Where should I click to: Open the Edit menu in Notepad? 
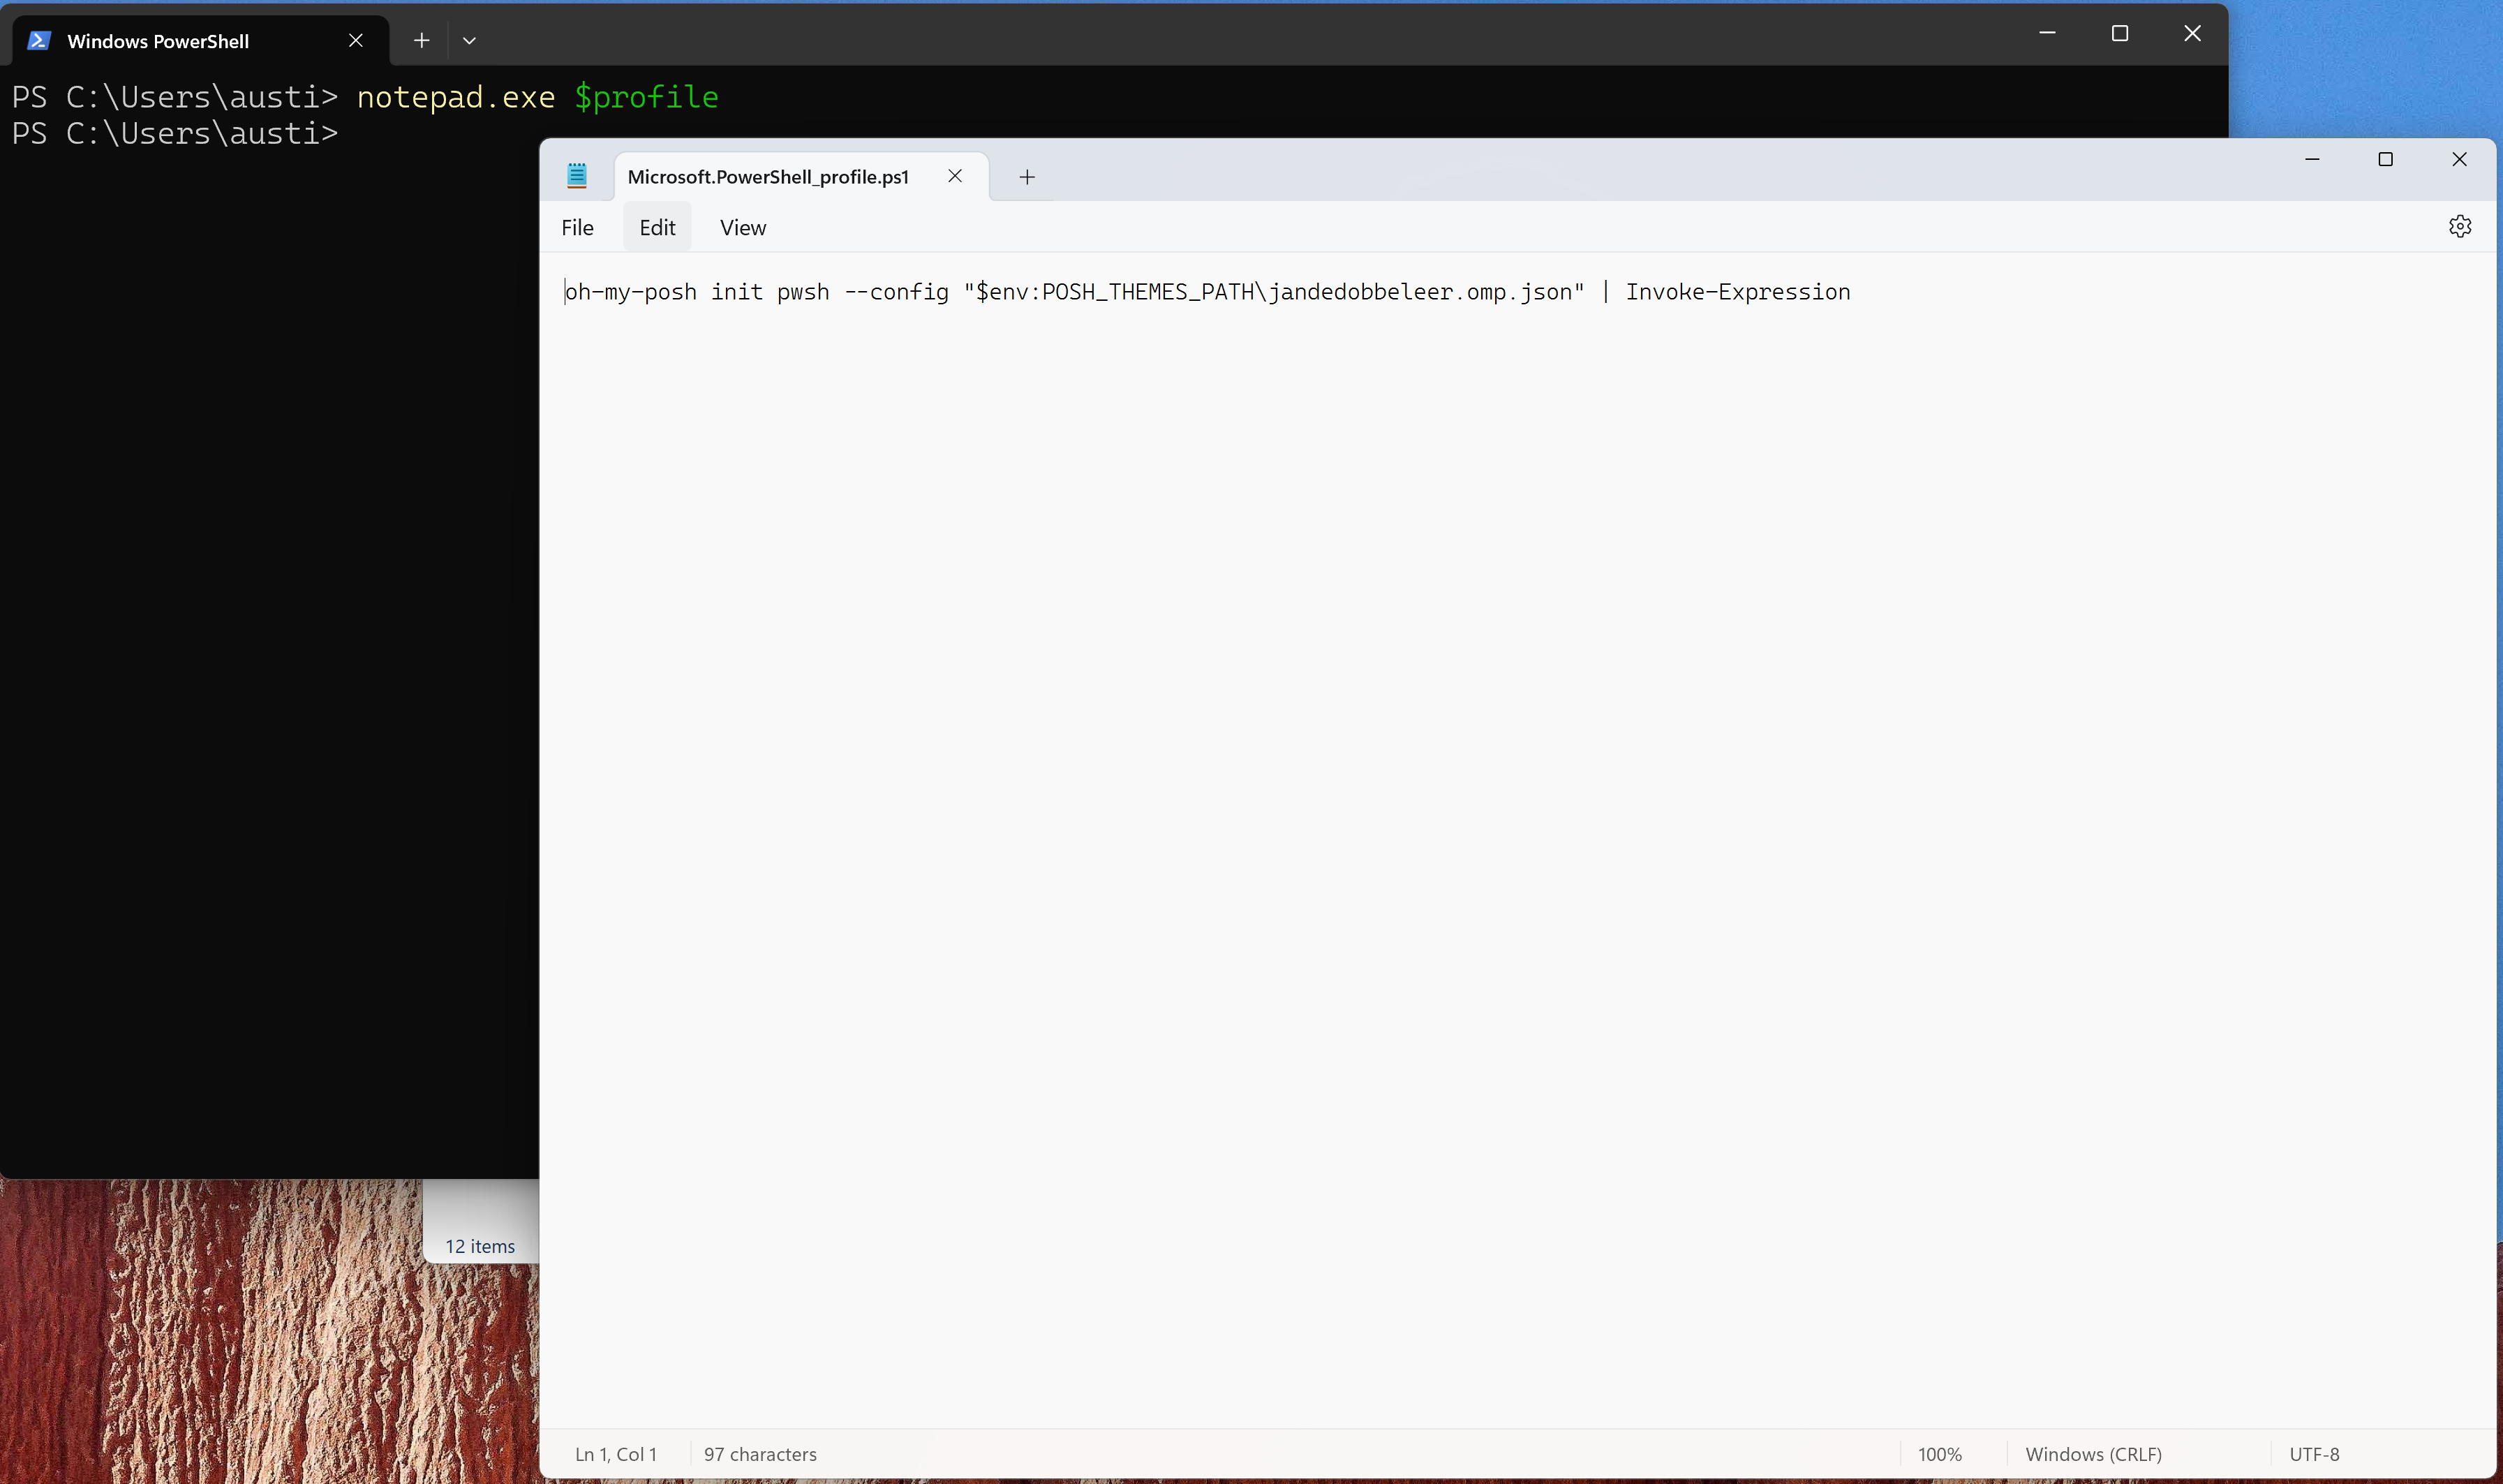(657, 228)
